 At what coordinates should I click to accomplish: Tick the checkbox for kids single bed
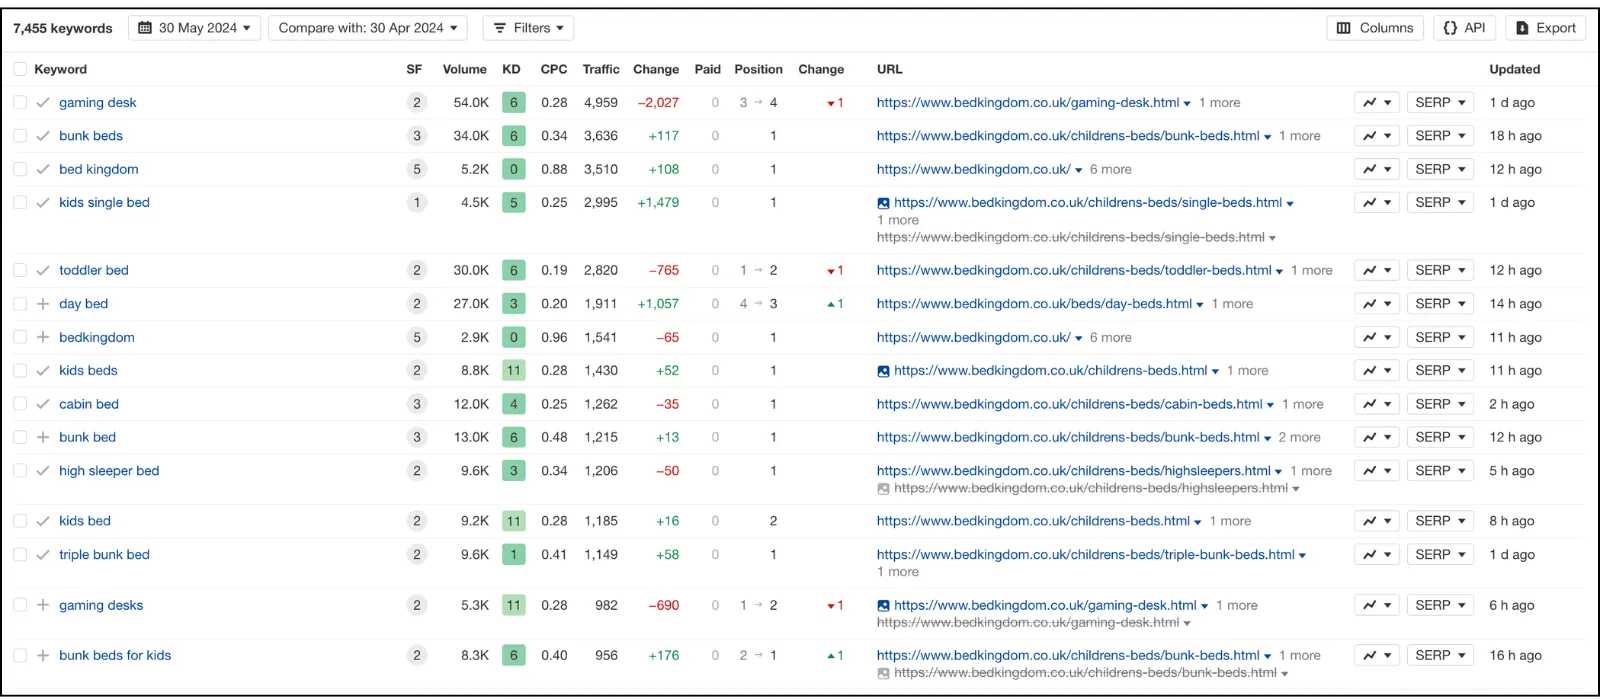(20, 202)
